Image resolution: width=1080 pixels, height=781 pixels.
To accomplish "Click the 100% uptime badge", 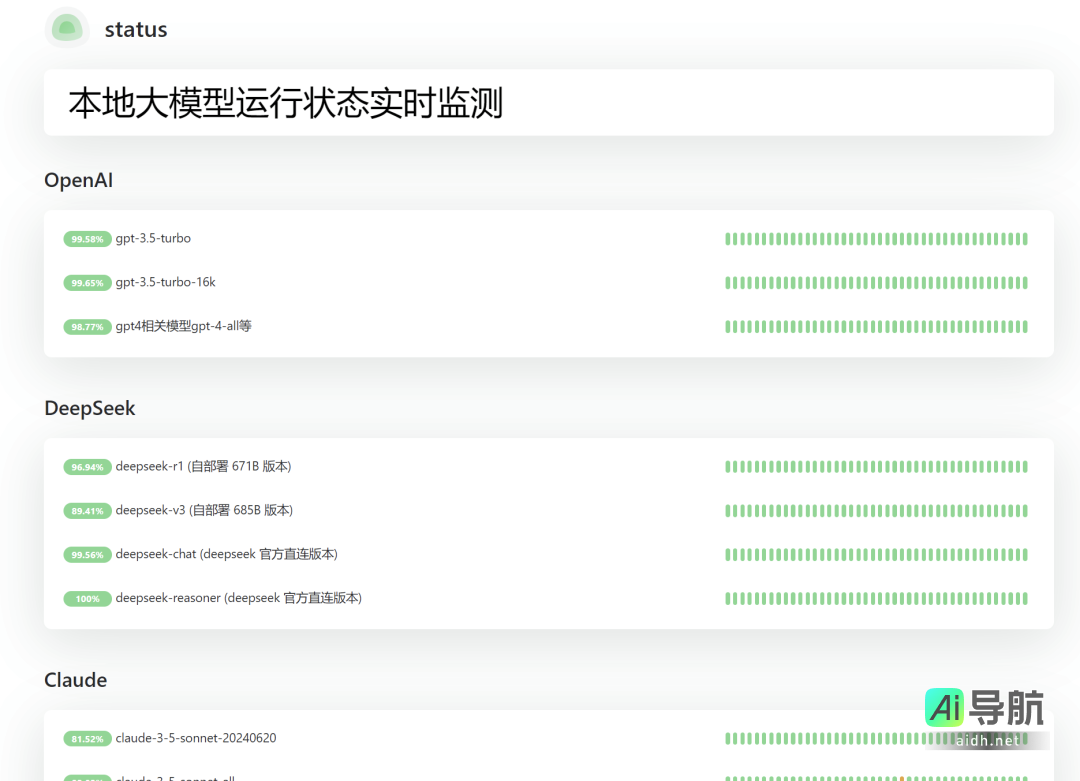I will 87,598.
